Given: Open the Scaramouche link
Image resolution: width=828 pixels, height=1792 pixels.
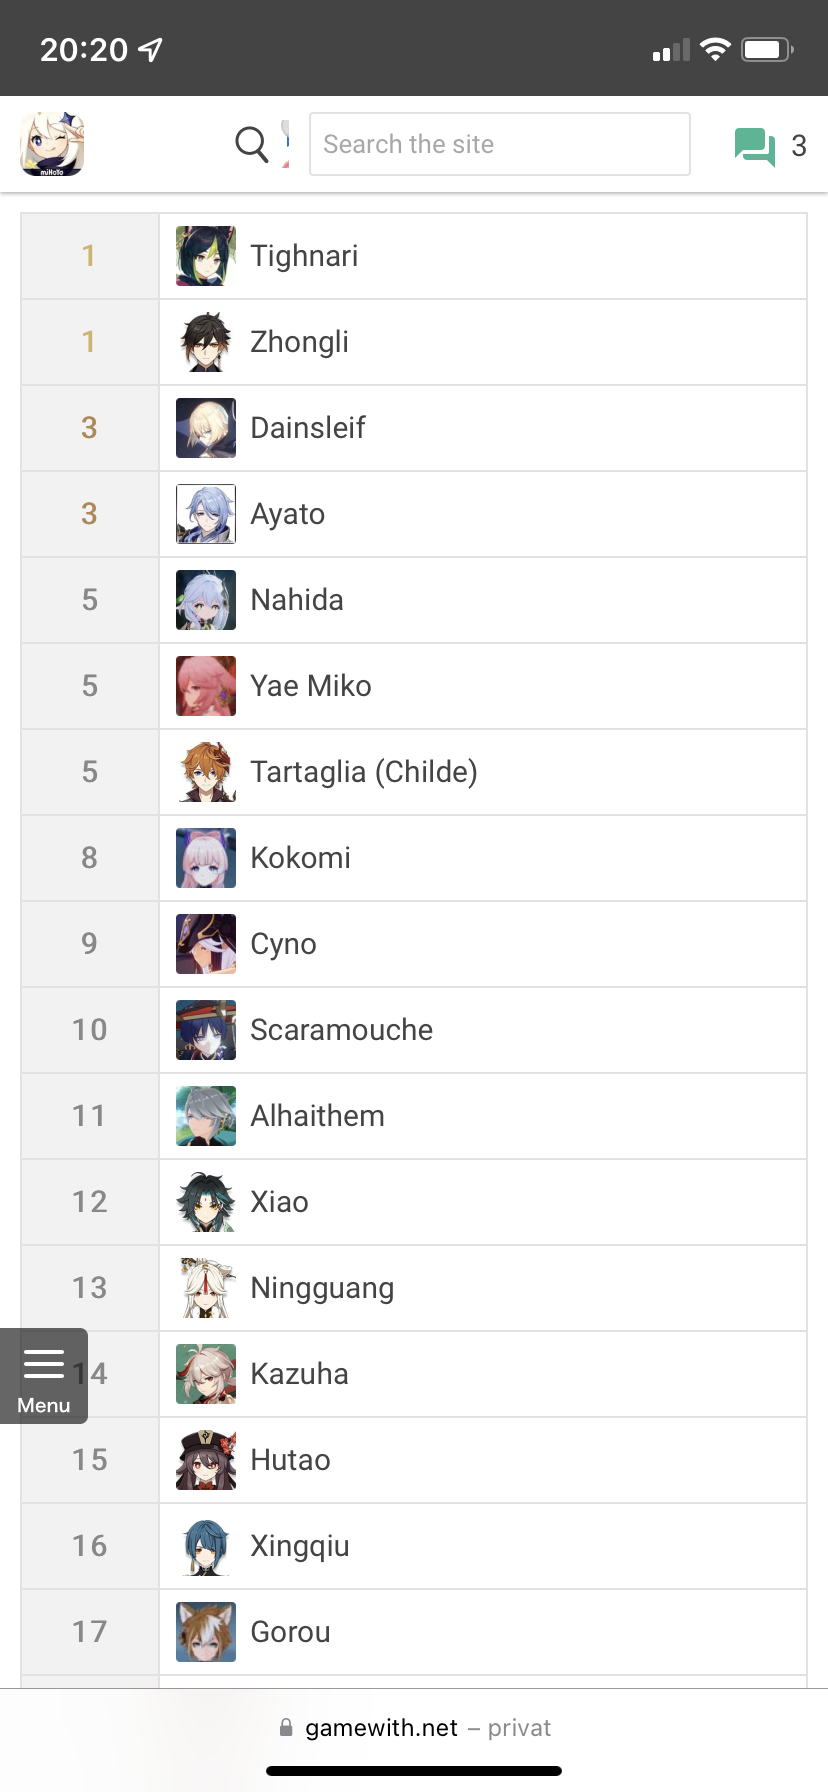Looking at the screenshot, I should 341,1030.
